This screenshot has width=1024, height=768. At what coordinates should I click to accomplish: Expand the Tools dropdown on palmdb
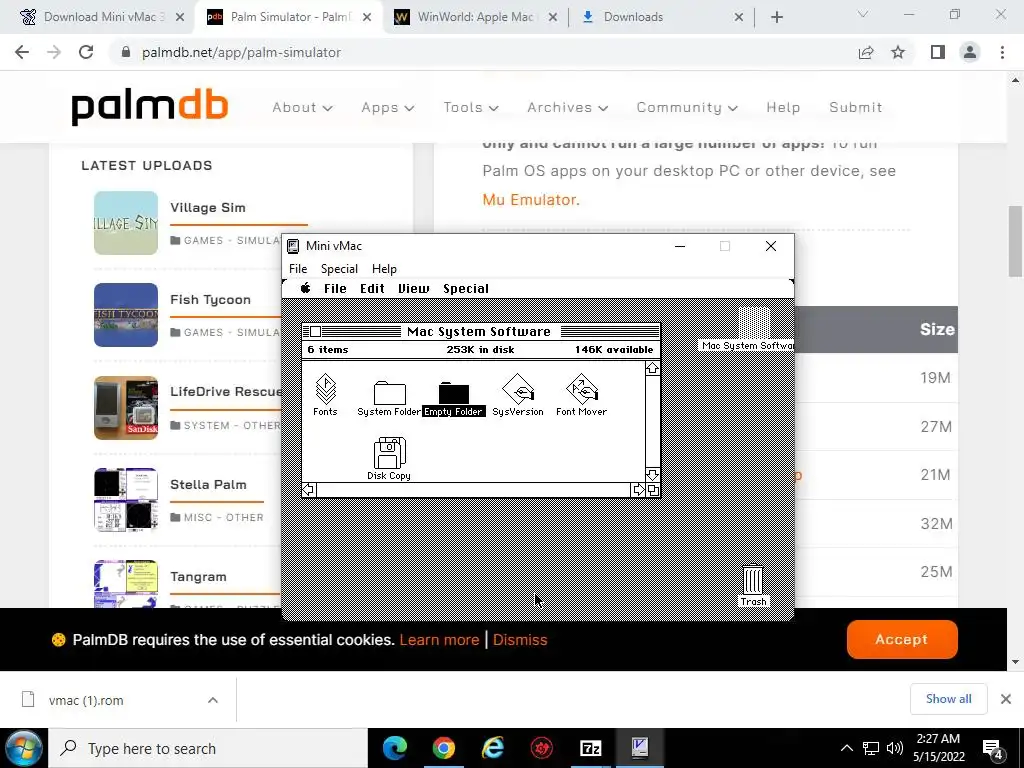pos(471,107)
